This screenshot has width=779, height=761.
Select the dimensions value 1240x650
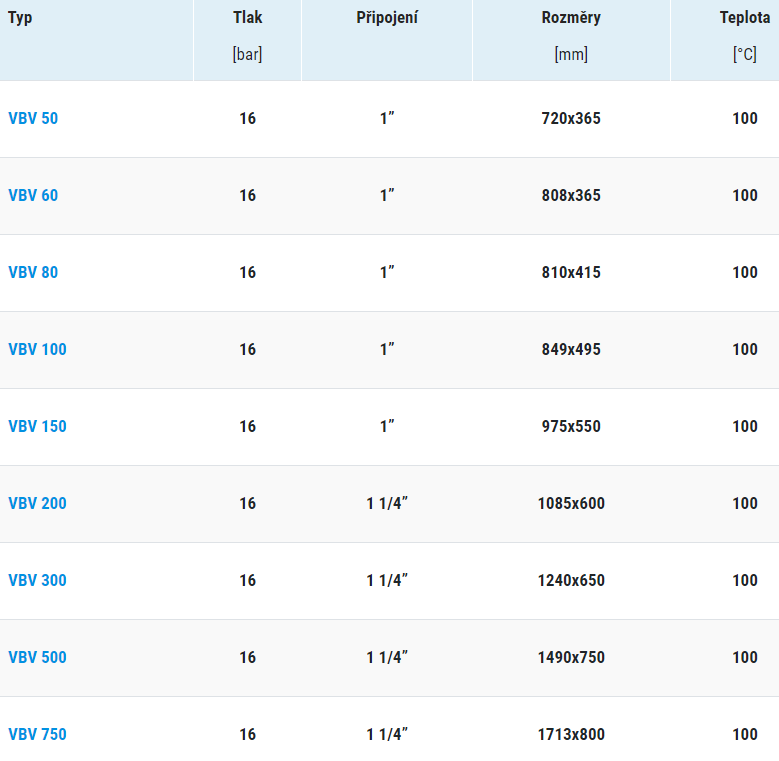pyautogui.click(x=571, y=580)
